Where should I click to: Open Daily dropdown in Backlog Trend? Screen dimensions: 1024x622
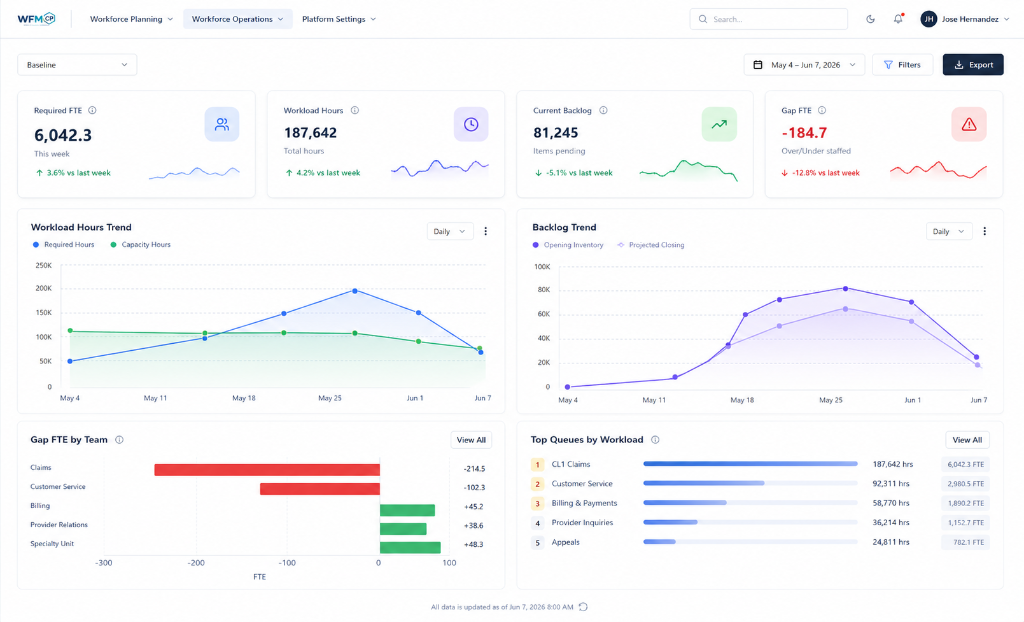tap(949, 231)
